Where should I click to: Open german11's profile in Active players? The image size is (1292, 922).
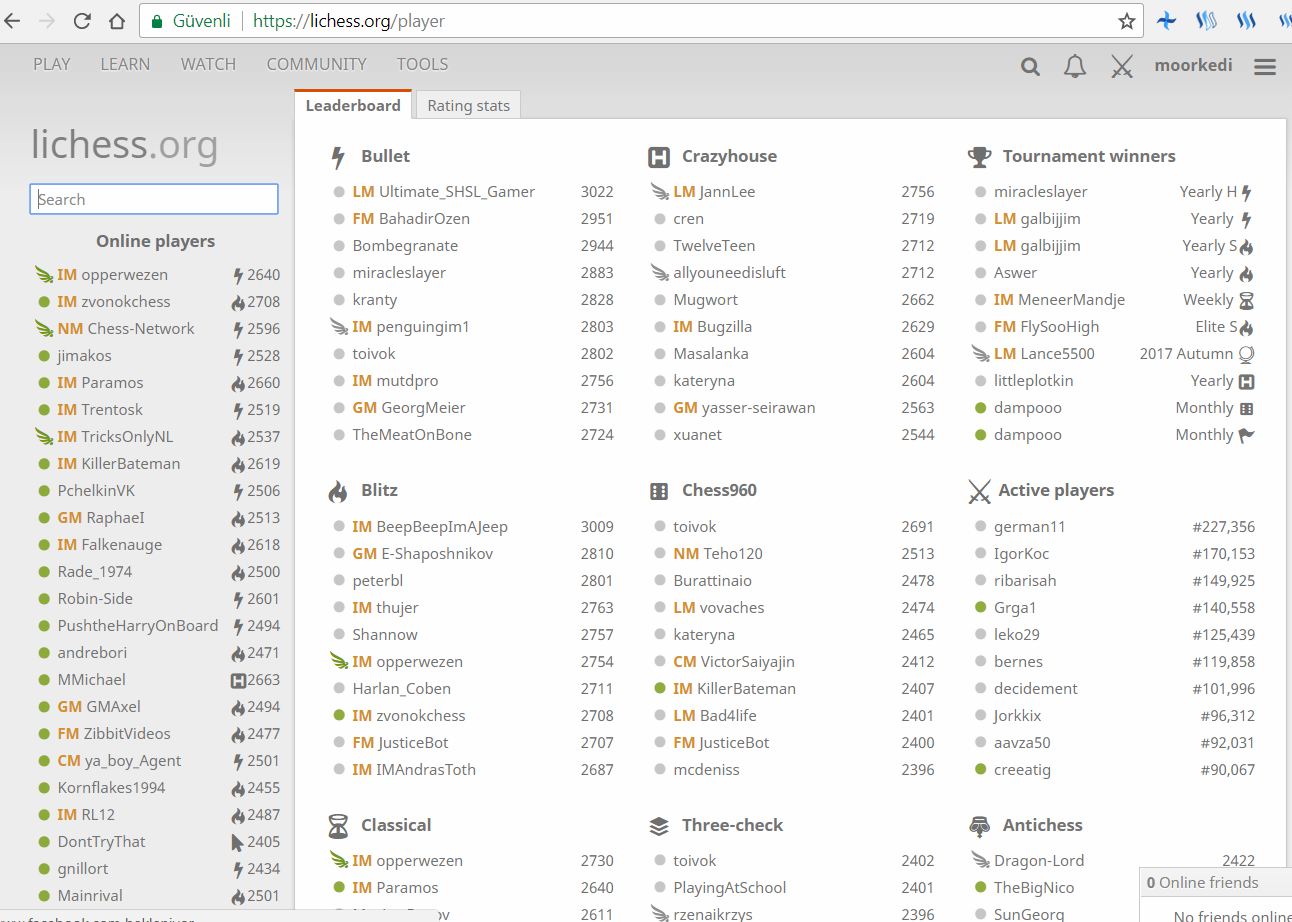pyautogui.click(x=1030, y=527)
